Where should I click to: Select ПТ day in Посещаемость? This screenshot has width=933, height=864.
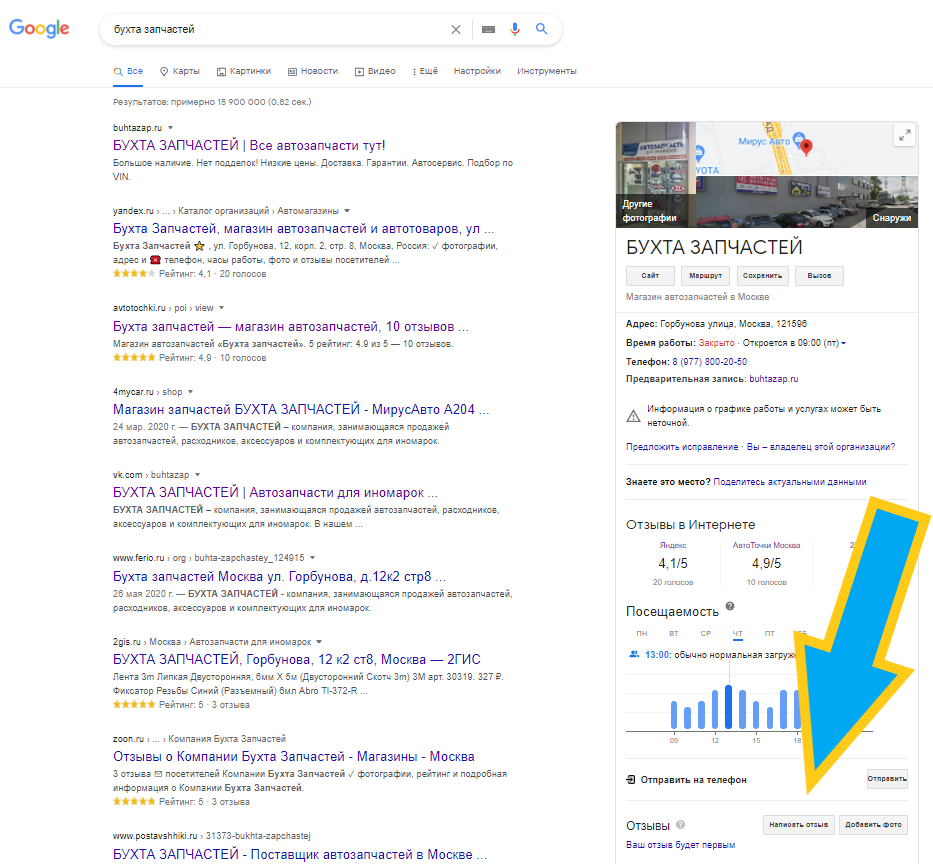(769, 634)
